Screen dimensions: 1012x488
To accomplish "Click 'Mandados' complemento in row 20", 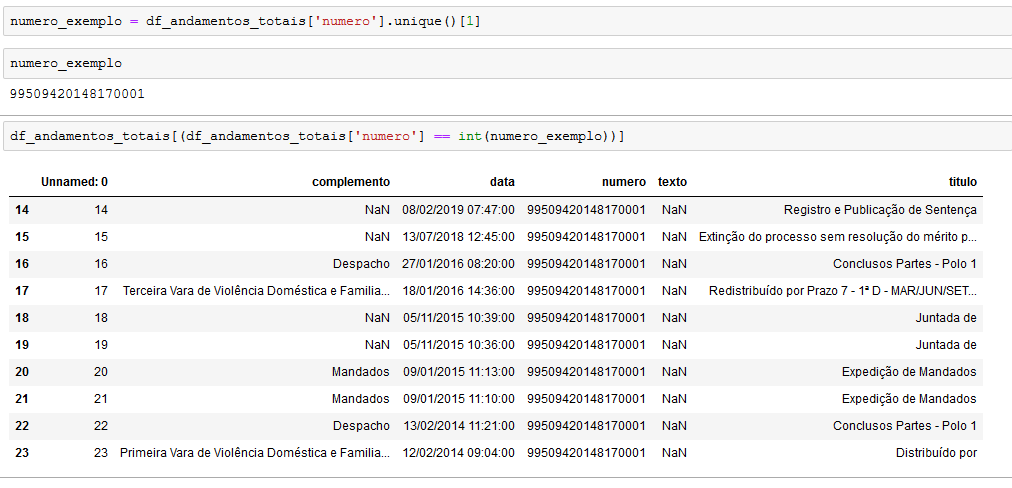I will point(361,372).
